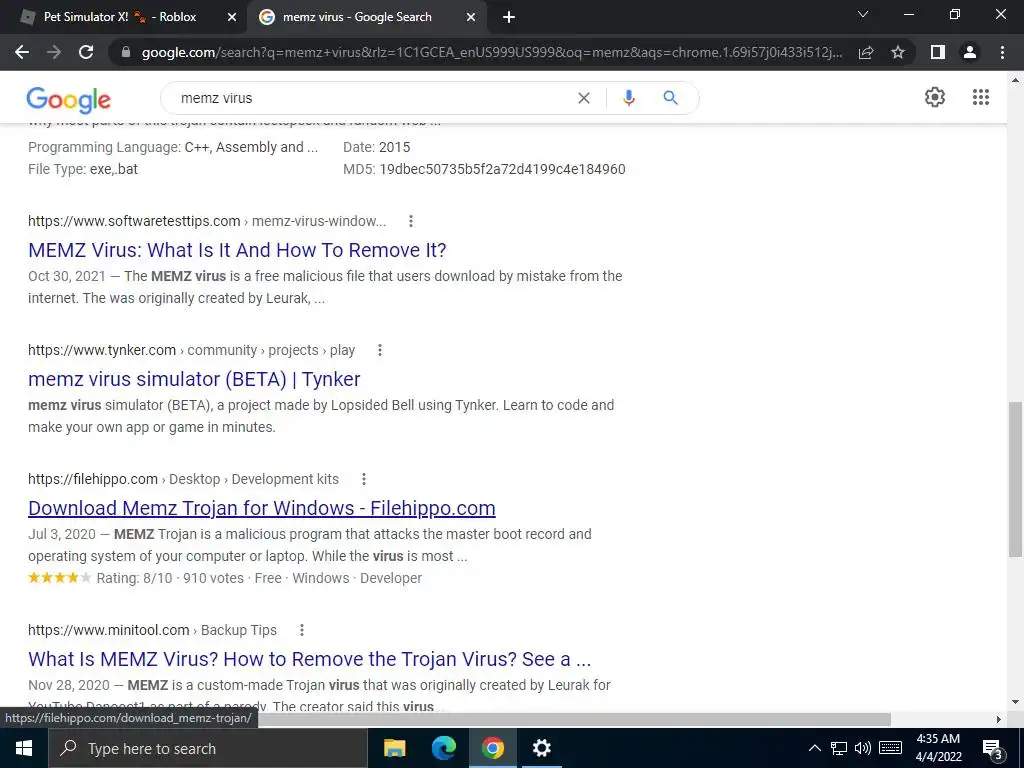The image size is (1024, 768).
Task: Click the Chrome taskbar icon
Action: (x=492, y=748)
